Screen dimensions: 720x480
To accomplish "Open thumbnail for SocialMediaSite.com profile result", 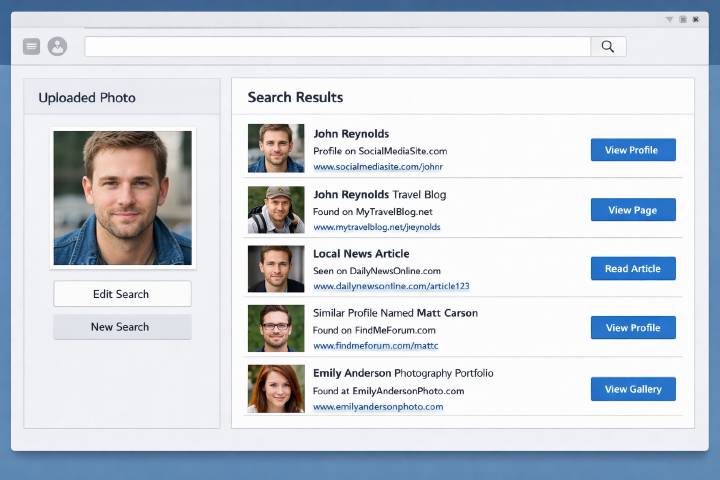I will (x=276, y=149).
